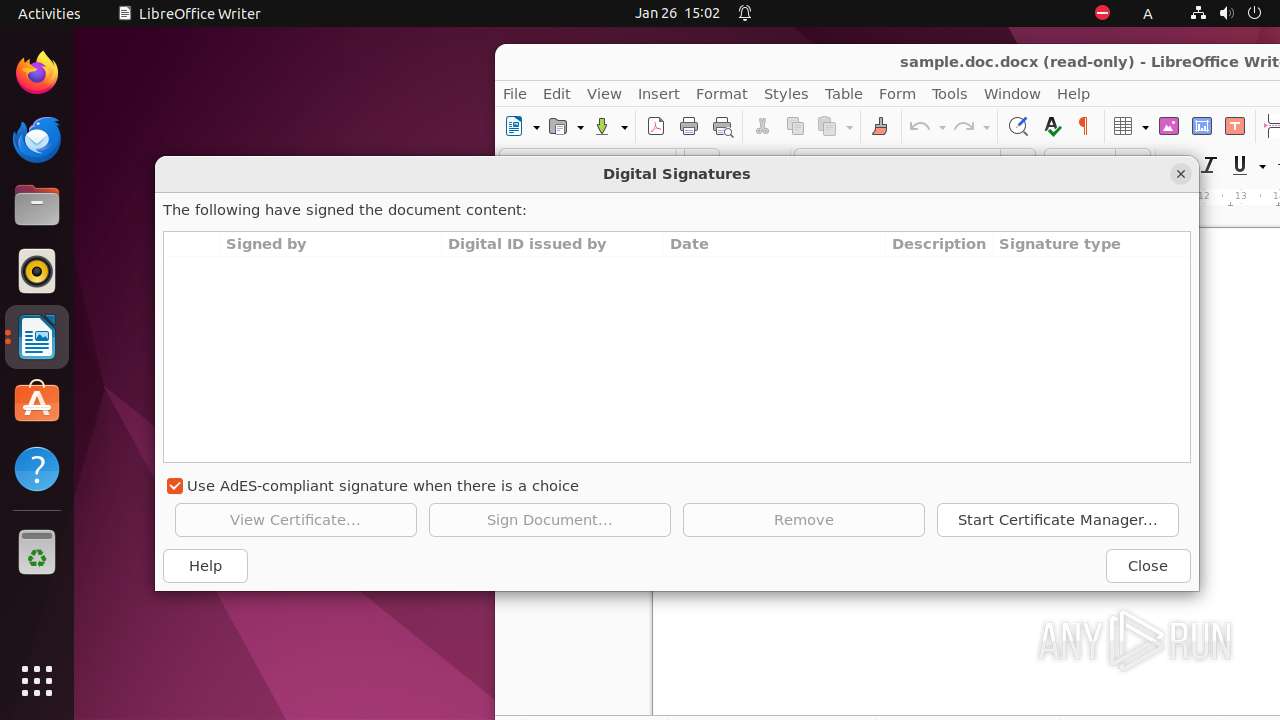Toggle Underline formatting button
Image resolution: width=1280 pixels, height=720 pixels.
[1240, 165]
